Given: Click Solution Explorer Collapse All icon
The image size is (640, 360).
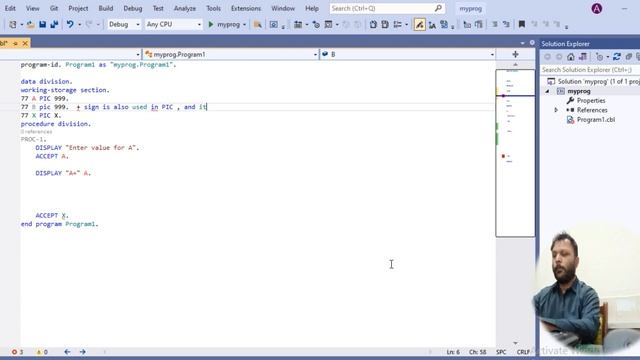Looking at the screenshot, I should click(x=629, y=57).
